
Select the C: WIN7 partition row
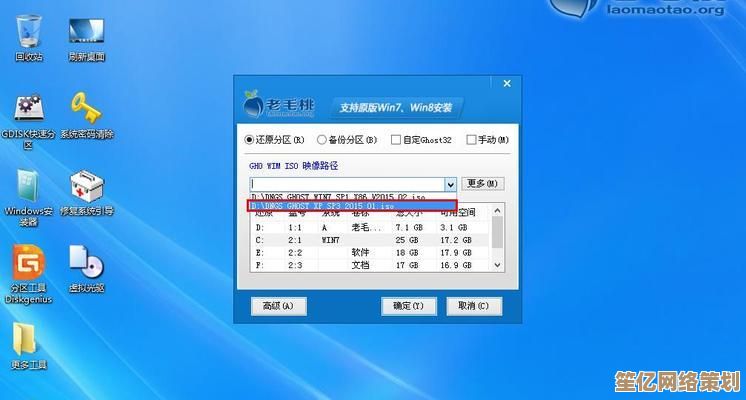pos(371,240)
